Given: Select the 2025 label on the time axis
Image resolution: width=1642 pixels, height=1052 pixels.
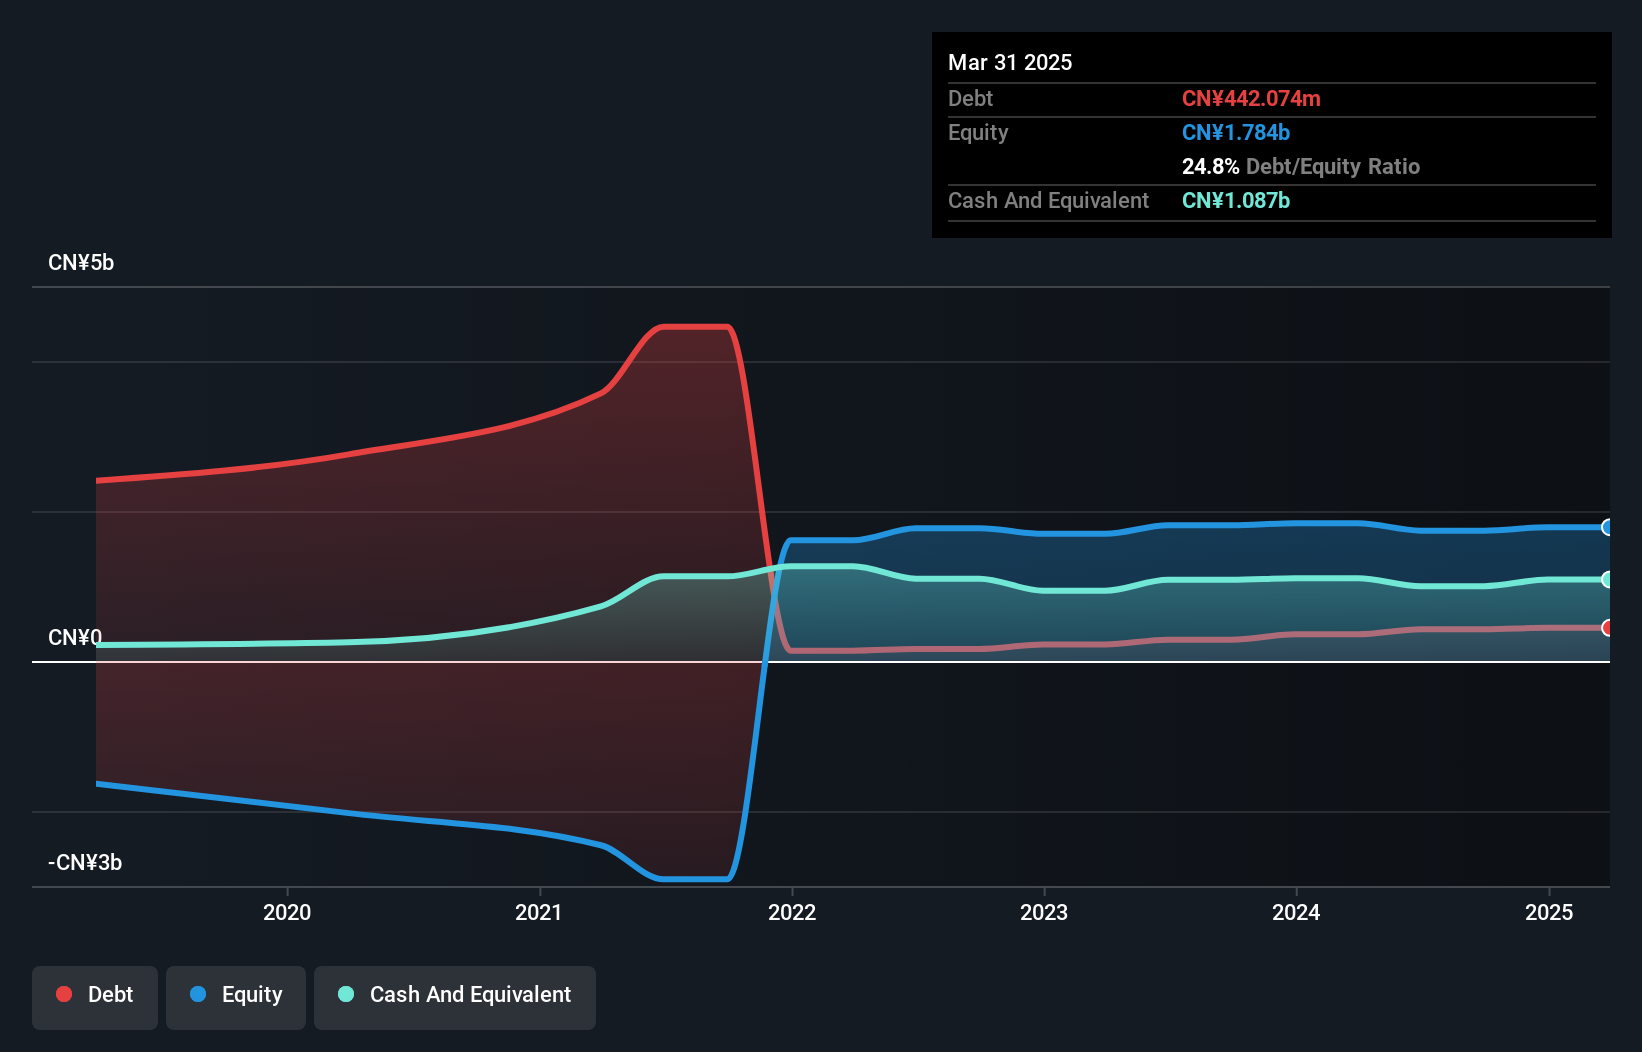Looking at the screenshot, I should pos(1549,912).
